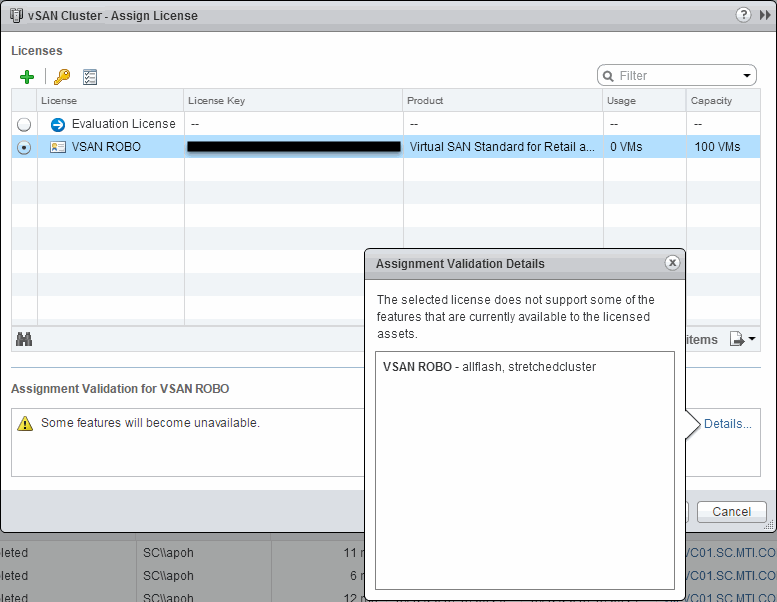This screenshot has width=777, height=602.
Task: Sort by the Product column header
Action: tap(426, 101)
